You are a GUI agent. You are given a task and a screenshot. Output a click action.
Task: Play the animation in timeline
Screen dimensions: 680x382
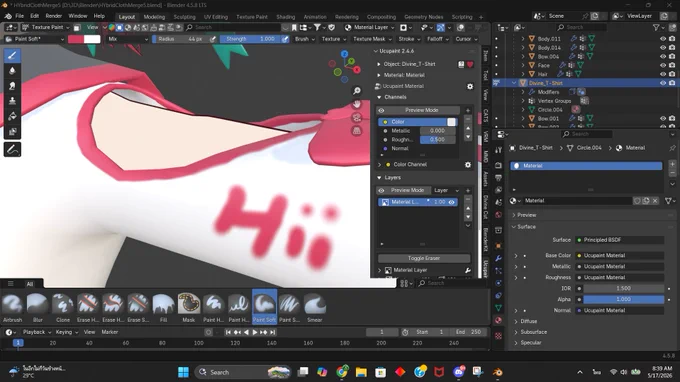tap(255, 332)
